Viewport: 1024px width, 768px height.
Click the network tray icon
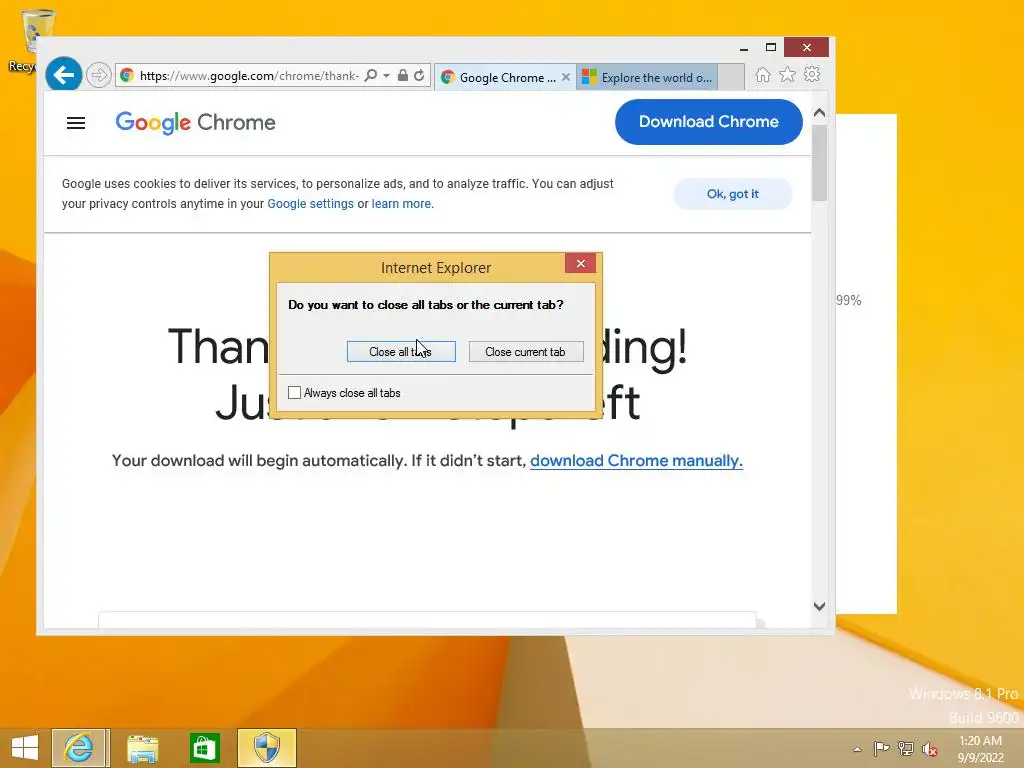click(906, 748)
